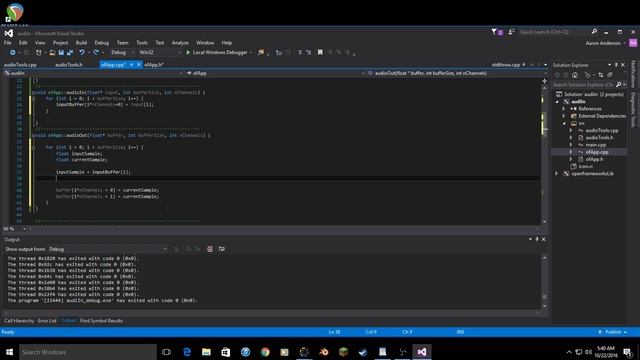Switch to the audioTools.h tab
This screenshot has width=640, height=360.
pyautogui.click(x=69, y=64)
